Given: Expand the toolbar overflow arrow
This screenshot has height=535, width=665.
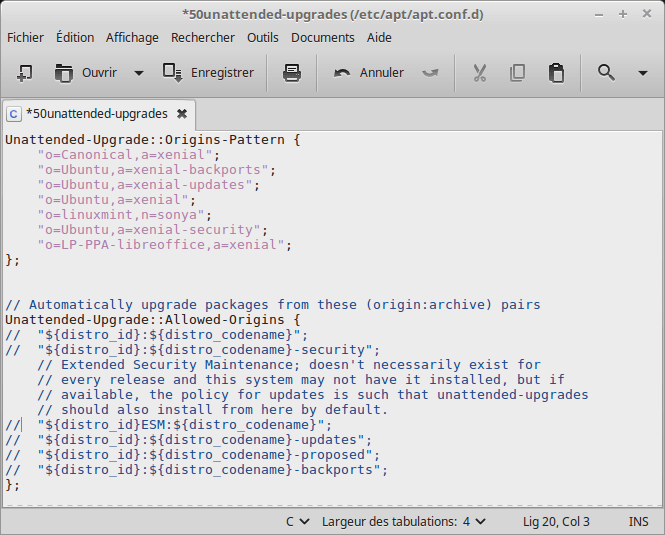Looking at the screenshot, I should tap(643, 73).
